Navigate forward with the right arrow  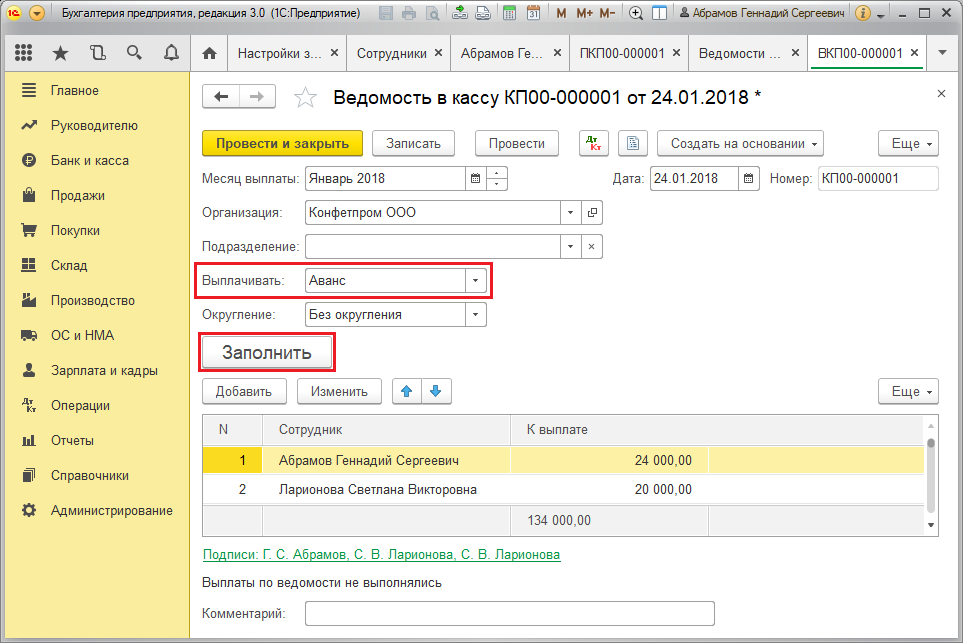[257, 96]
